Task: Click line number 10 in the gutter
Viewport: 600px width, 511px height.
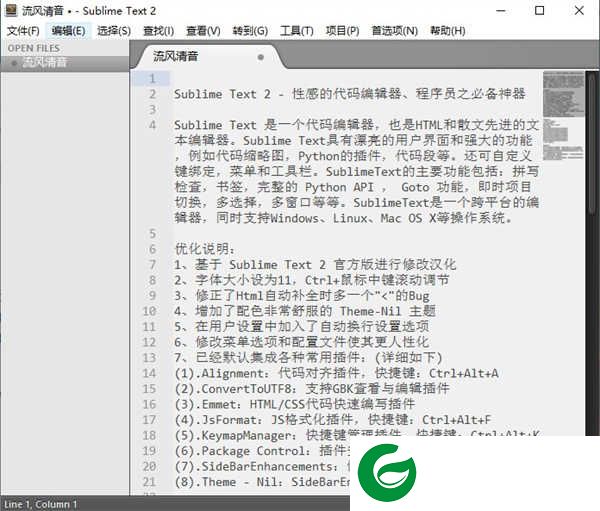Action: (x=149, y=311)
